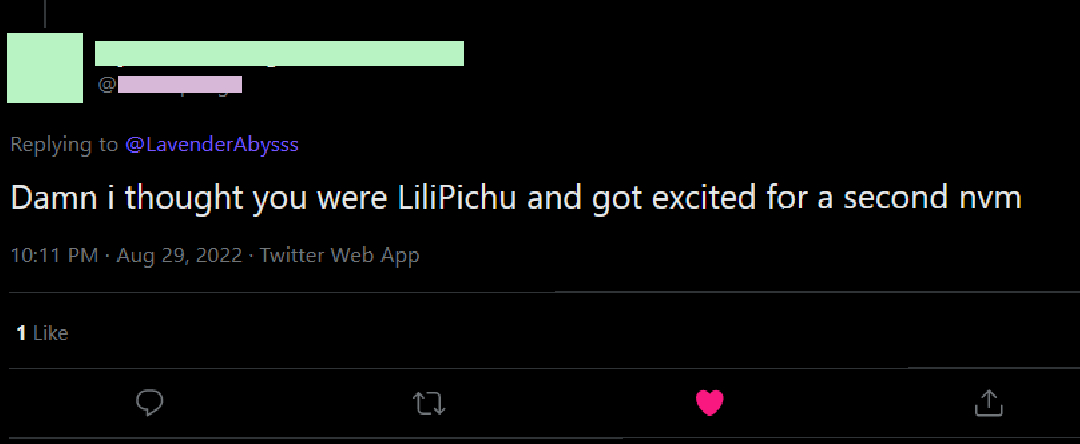Unlike the tweet with the pink heart
The height and width of the screenshot is (444, 1080).
coord(709,402)
